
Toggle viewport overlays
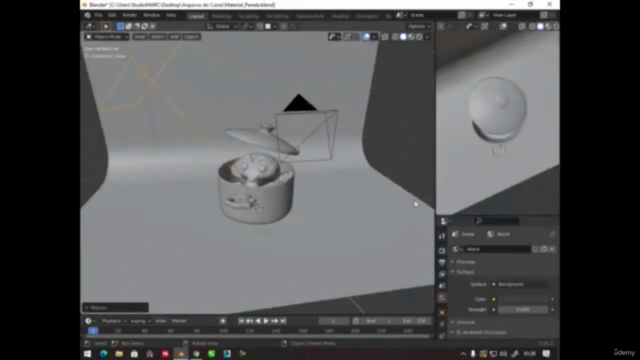(x=366, y=37)
